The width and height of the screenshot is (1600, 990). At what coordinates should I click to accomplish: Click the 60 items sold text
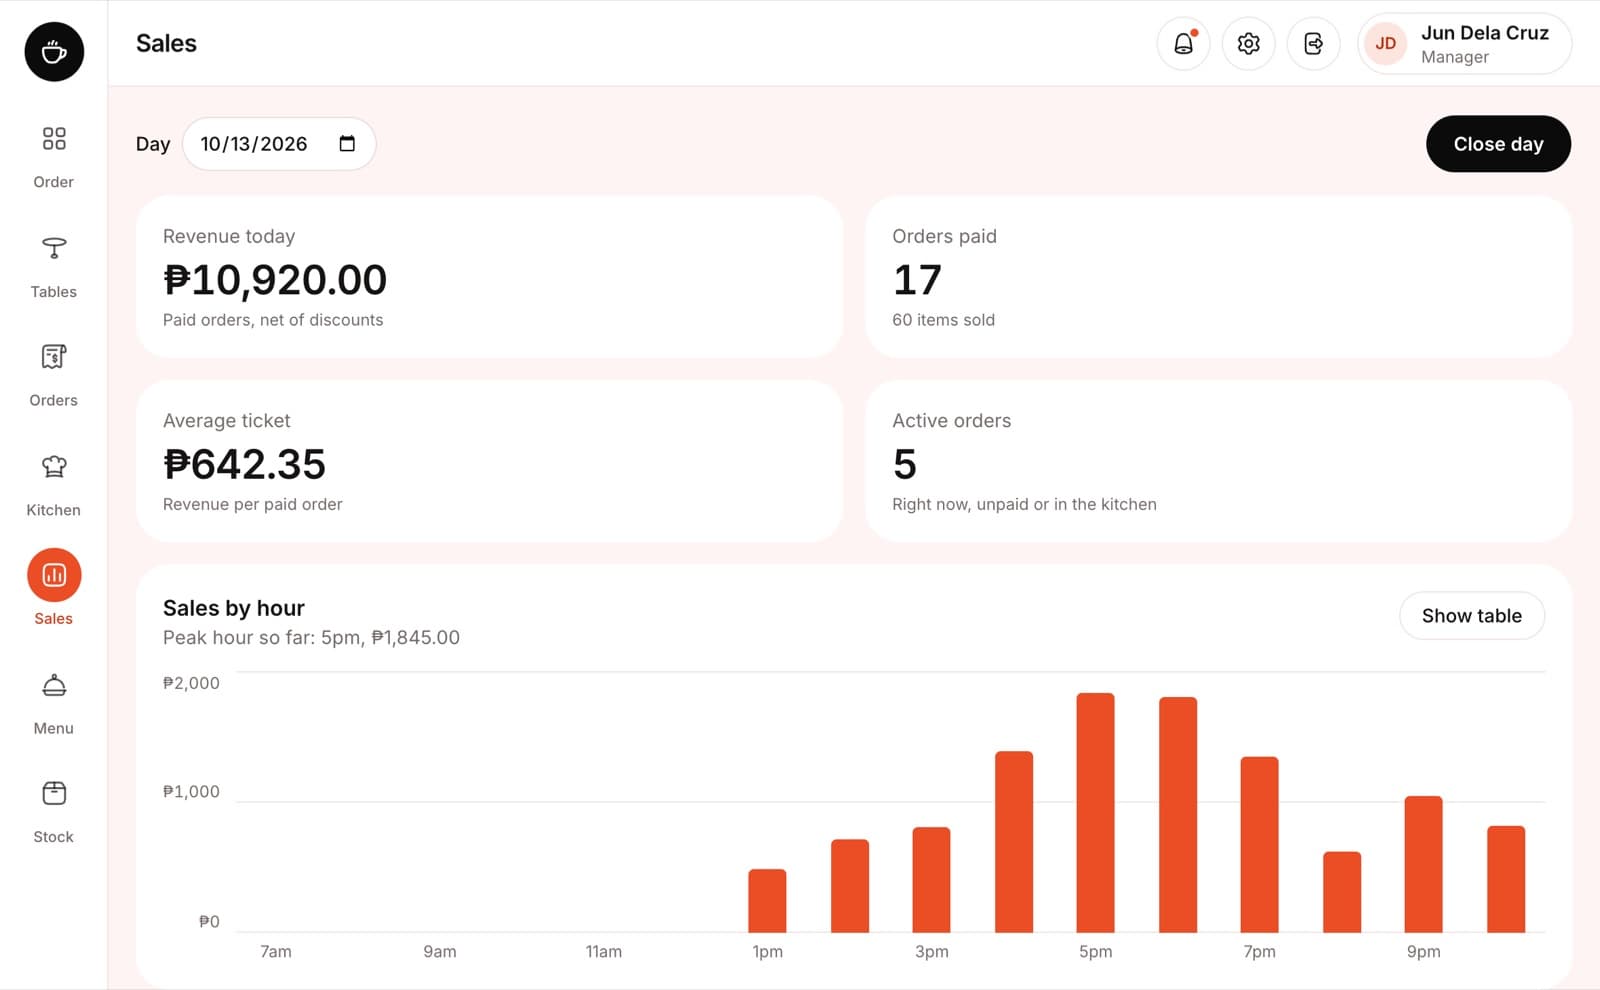943,320
